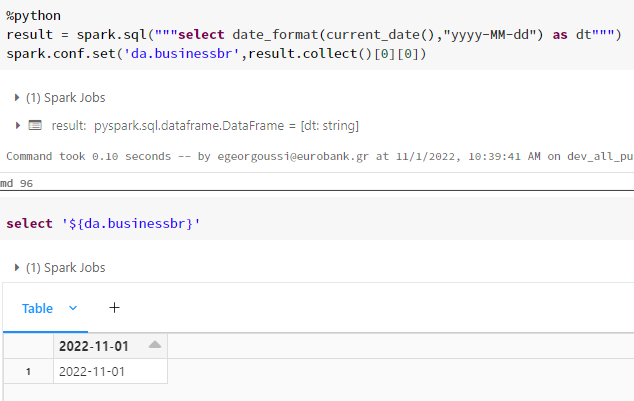The height and width of the screenshot is (401, 634).
Task: Select the 2022-11-01 cell in row 1
Action: pos(90,372)
